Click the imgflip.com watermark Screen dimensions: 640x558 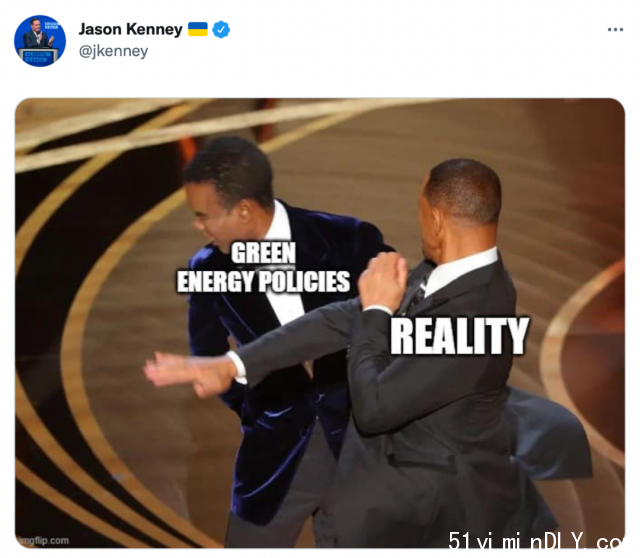tap(43, 540)
